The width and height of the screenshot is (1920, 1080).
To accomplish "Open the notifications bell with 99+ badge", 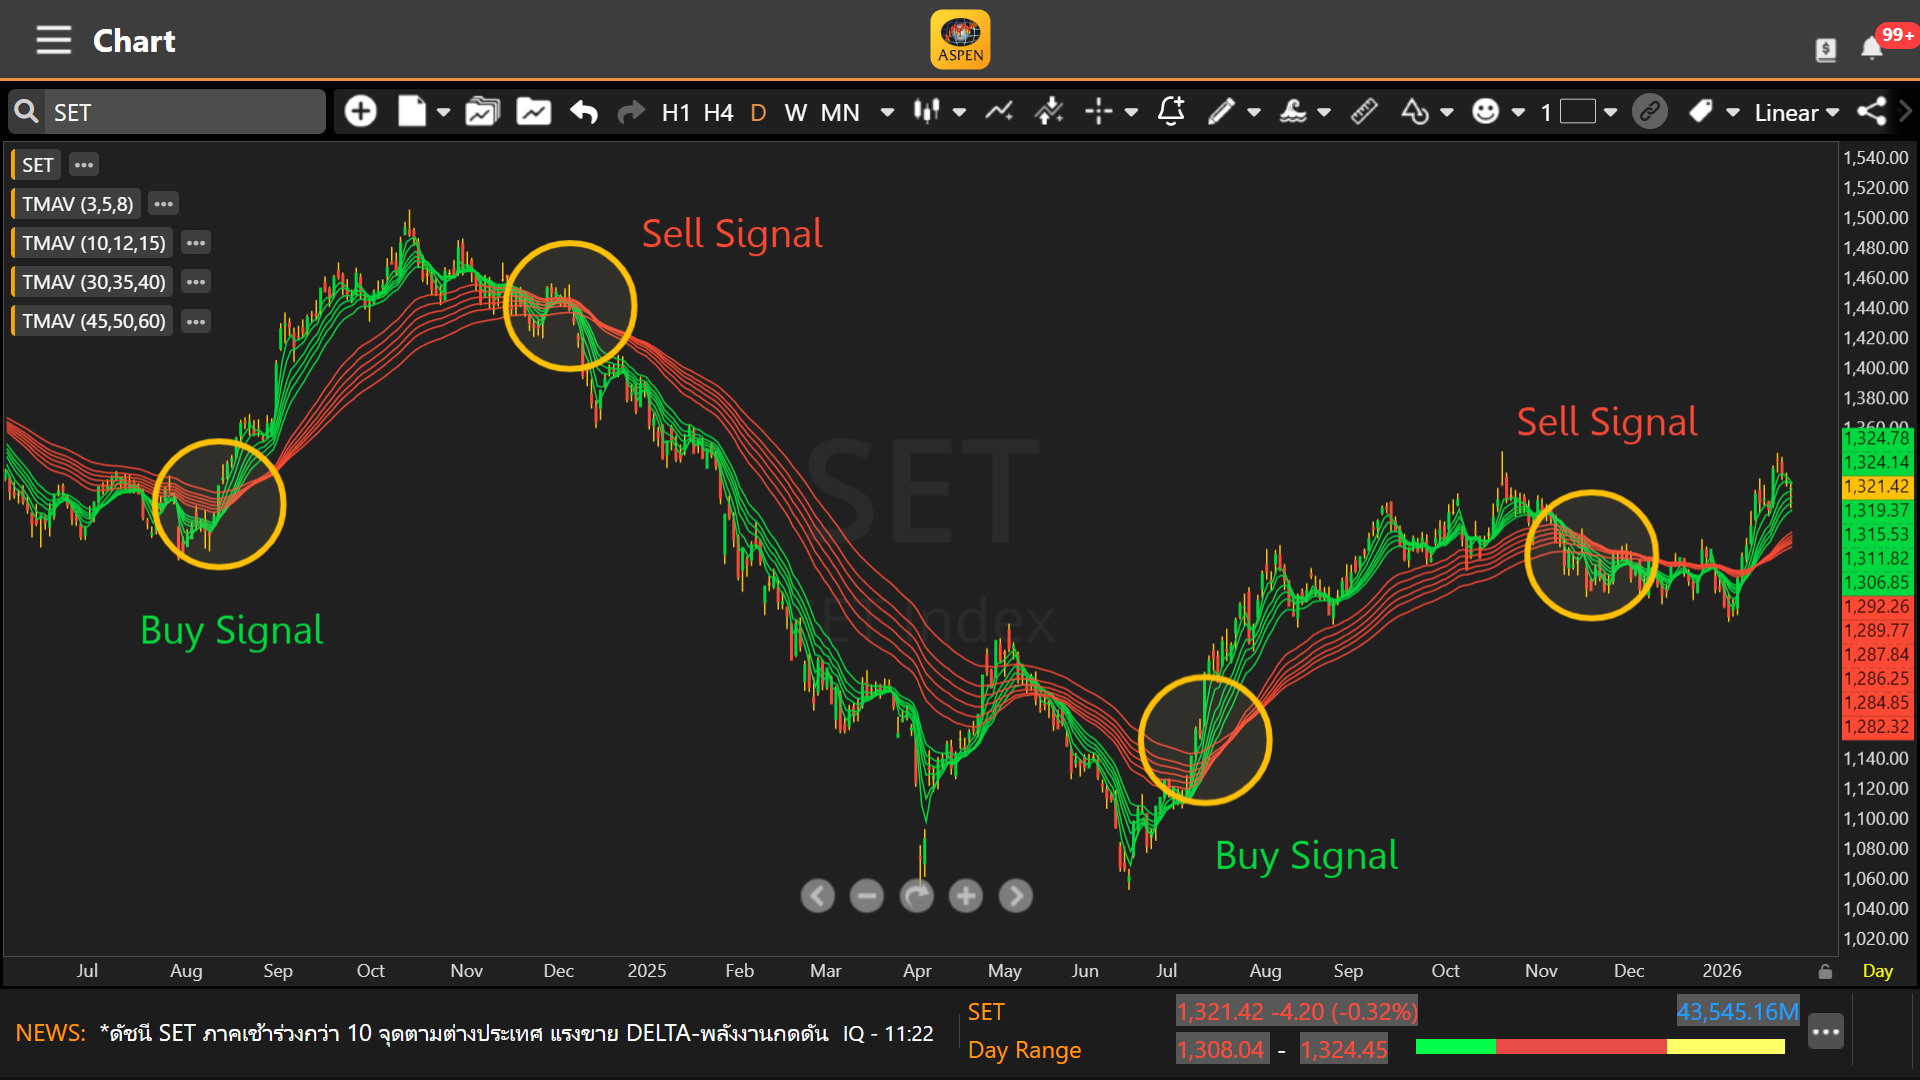I will [1872, 48].
